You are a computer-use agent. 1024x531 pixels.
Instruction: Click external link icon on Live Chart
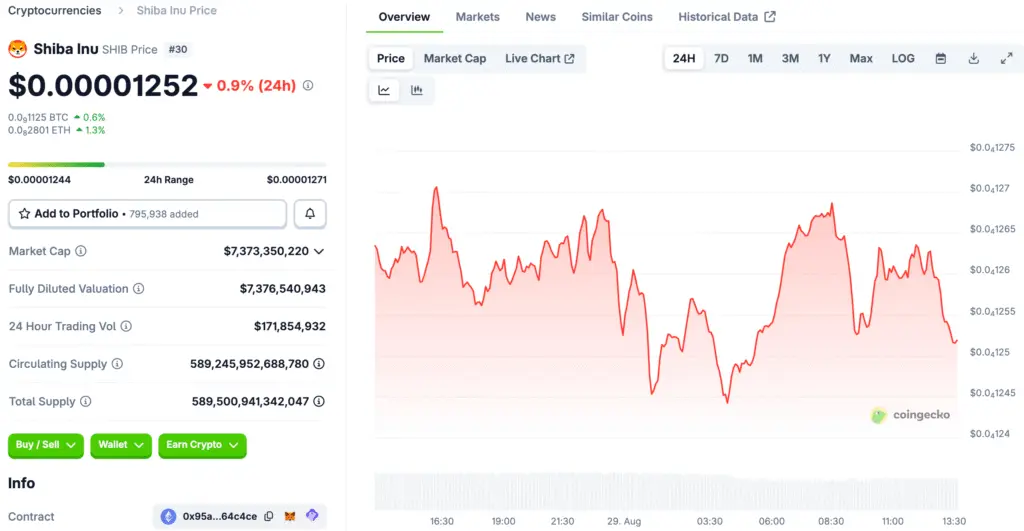[x=569, y=58]
